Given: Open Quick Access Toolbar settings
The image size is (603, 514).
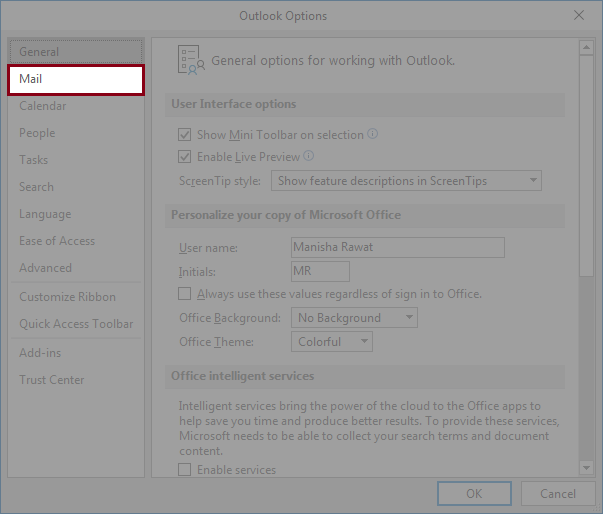Looking at the screenshot, I should (x=76, y=324).
